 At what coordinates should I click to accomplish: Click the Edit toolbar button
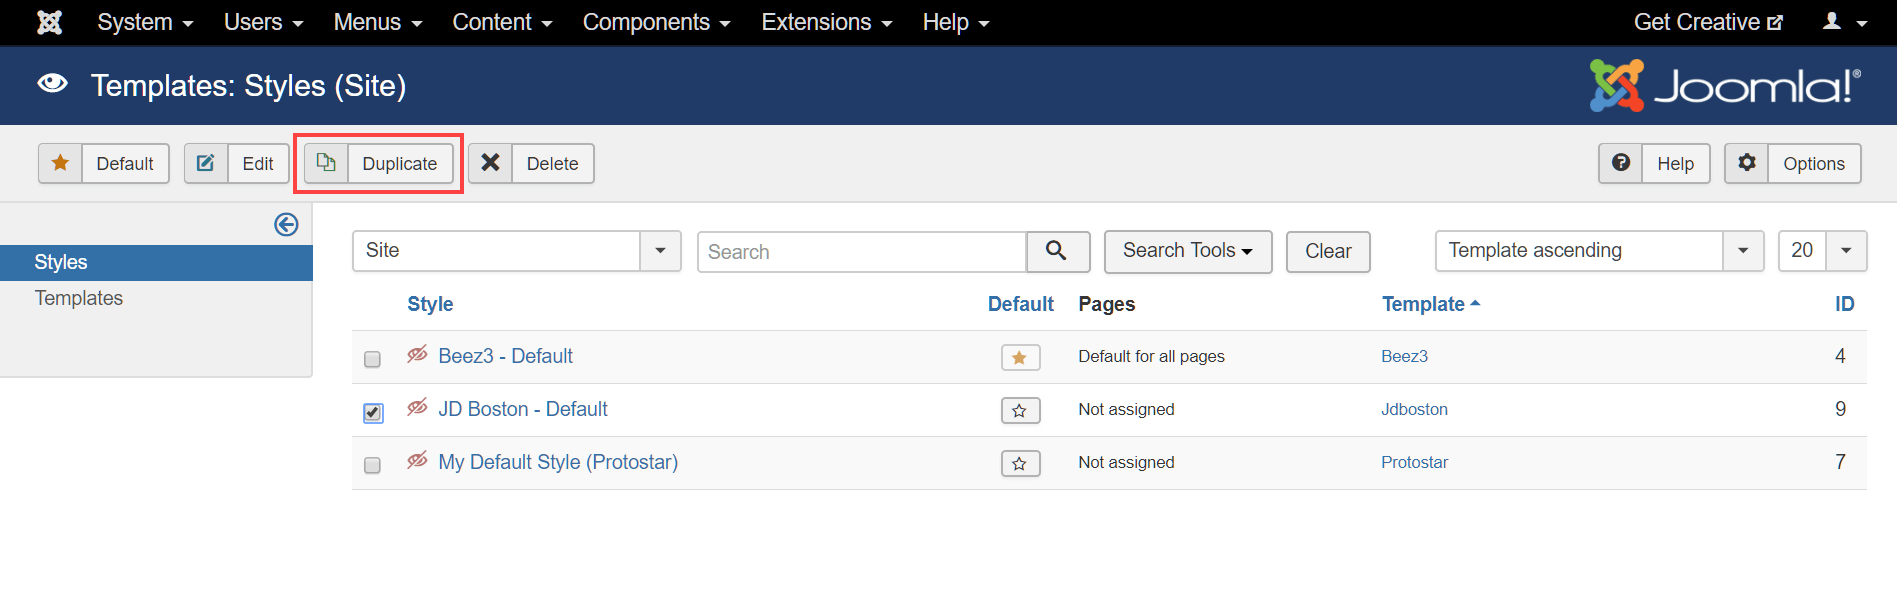point(237,163)
